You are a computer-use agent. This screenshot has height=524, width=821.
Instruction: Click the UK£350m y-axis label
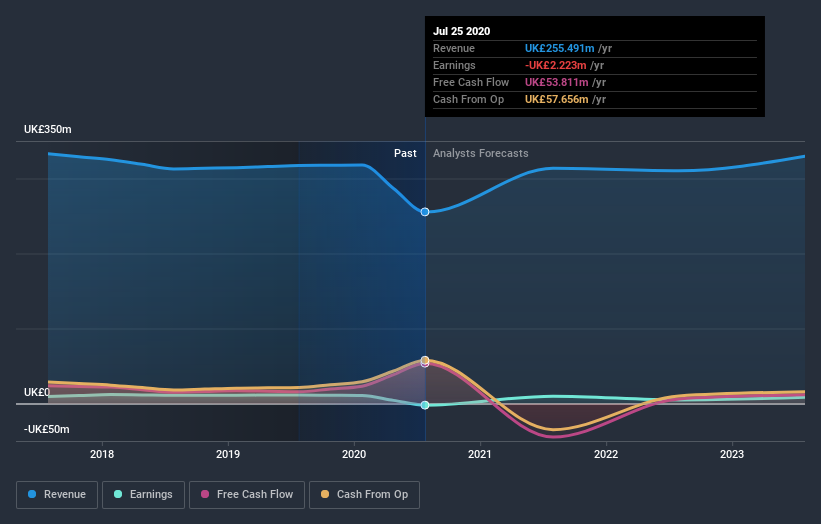[48, 129]
